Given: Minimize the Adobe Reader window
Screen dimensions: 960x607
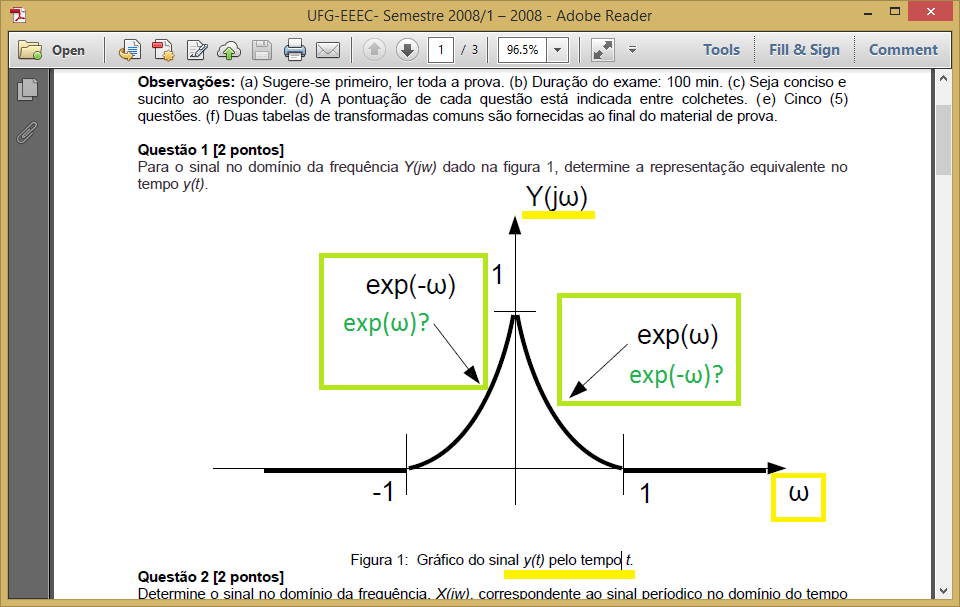Looking at the screenshot, I should (x=868, y=13).
